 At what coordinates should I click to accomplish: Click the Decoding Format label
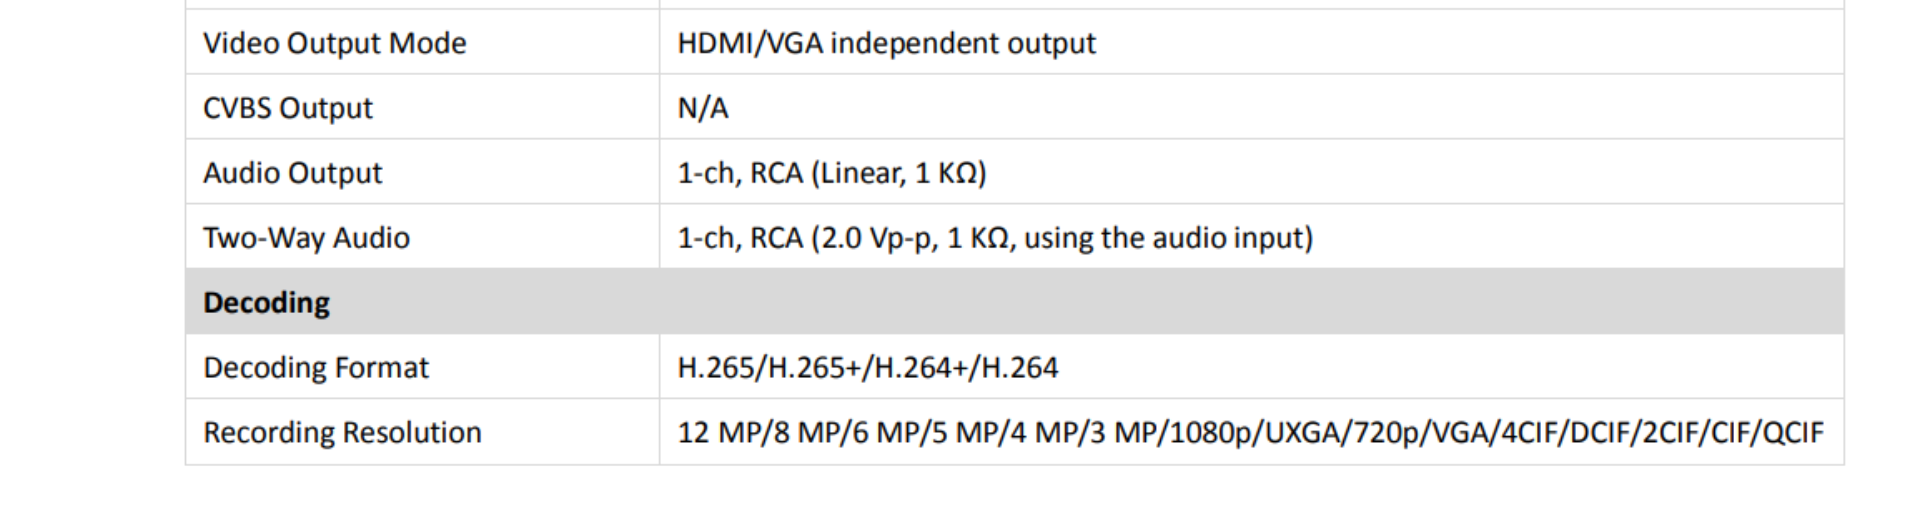coord(315,368)
